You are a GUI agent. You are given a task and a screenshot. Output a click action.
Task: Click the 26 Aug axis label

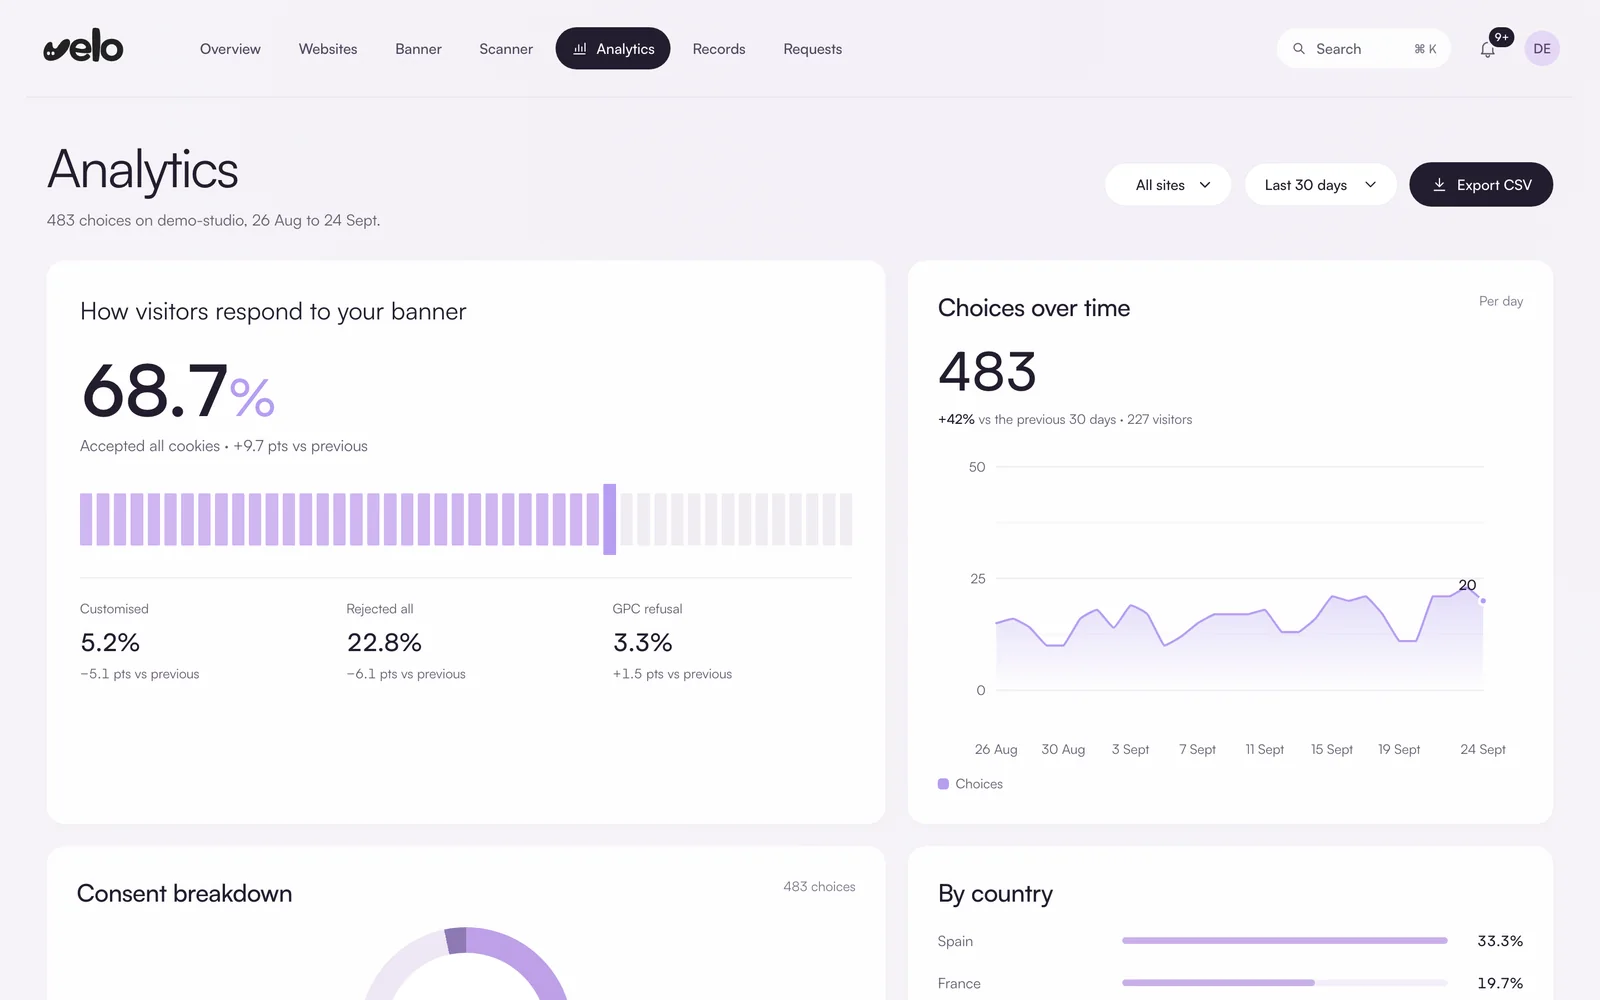click(996, 749)
